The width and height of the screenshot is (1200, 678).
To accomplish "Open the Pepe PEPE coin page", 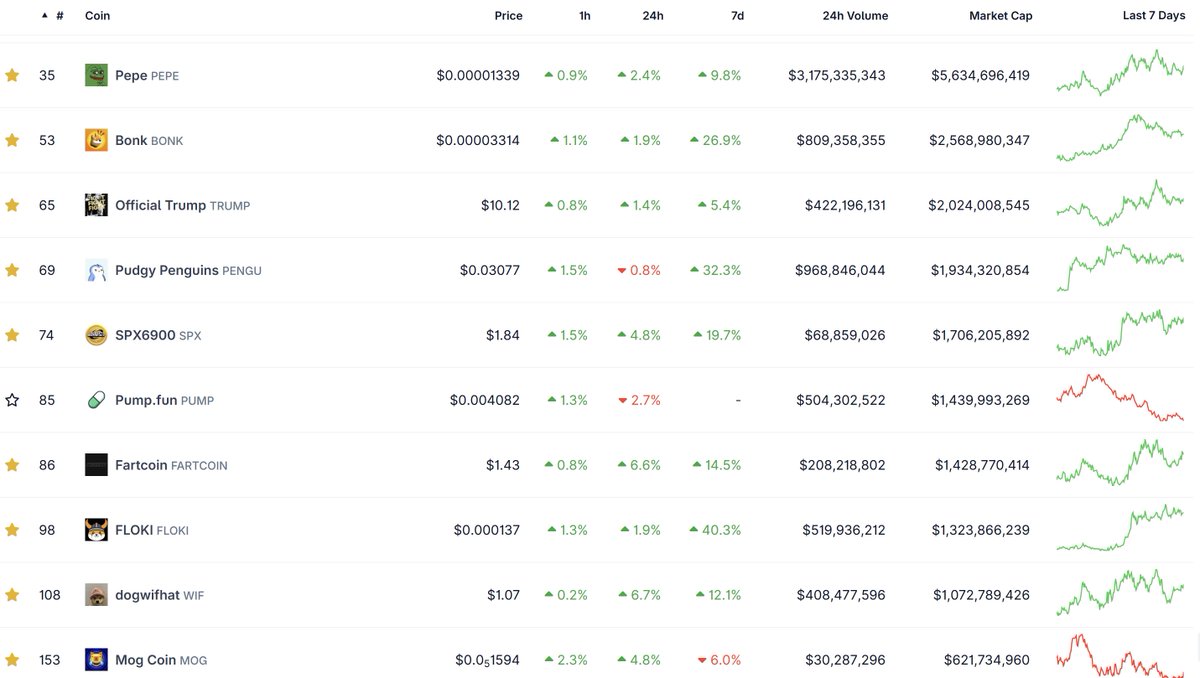I will pos(147,75).
